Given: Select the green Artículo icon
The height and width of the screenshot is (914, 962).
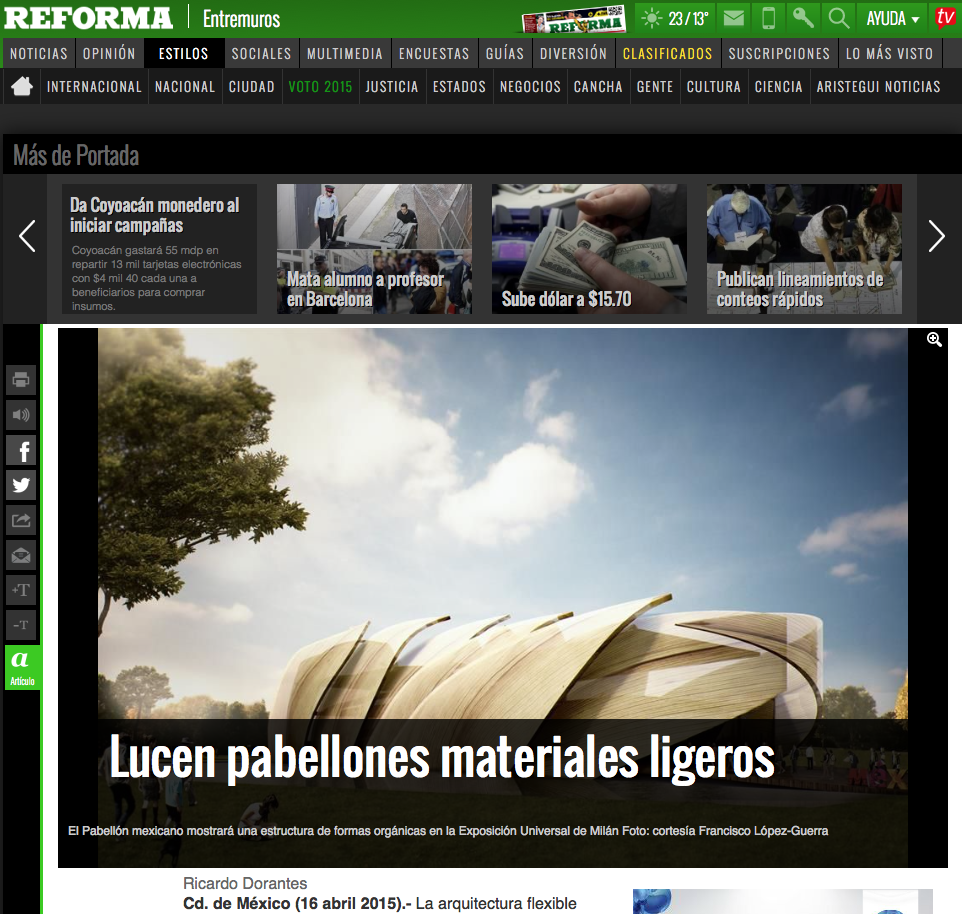Looking at the screenshot, I should (x=22, y=667).
